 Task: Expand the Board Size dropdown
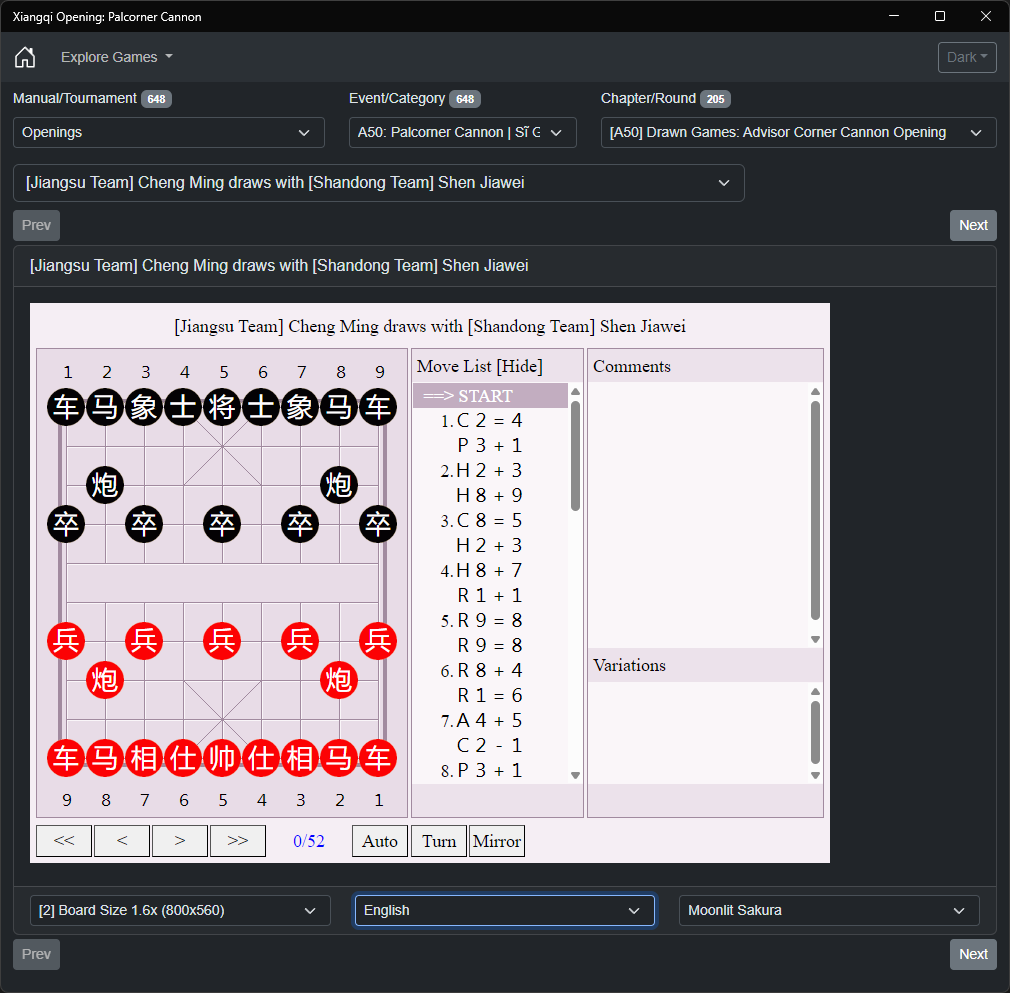[x=180, y=911]
